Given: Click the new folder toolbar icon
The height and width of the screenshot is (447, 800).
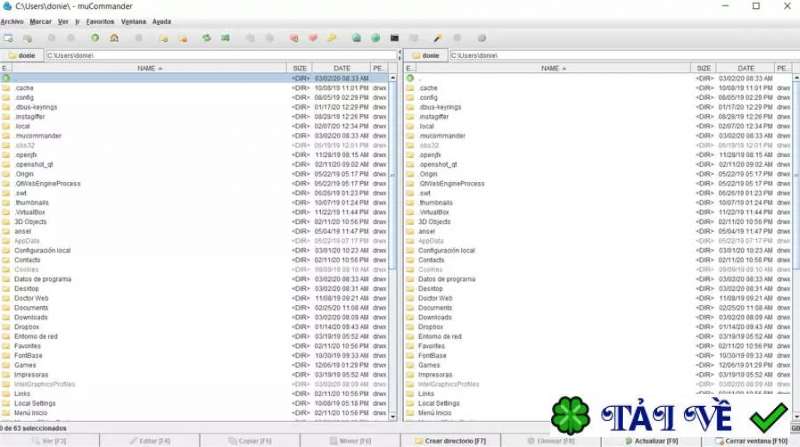Looking at the screenshot, I should coord(163,38).
